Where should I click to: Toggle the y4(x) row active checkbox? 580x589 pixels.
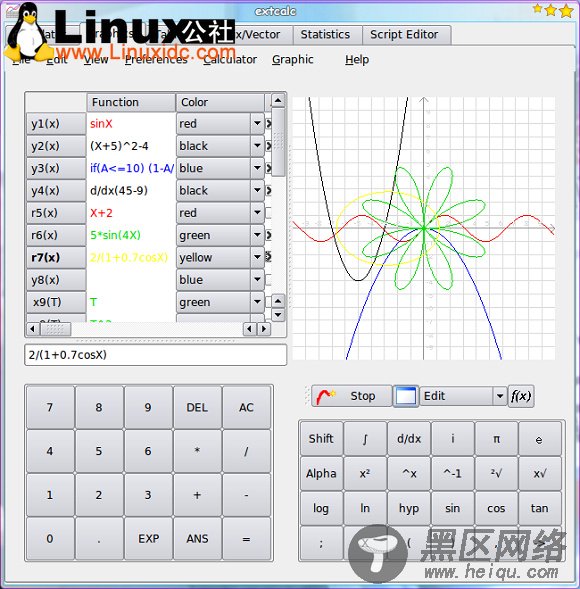click(268, 190)
